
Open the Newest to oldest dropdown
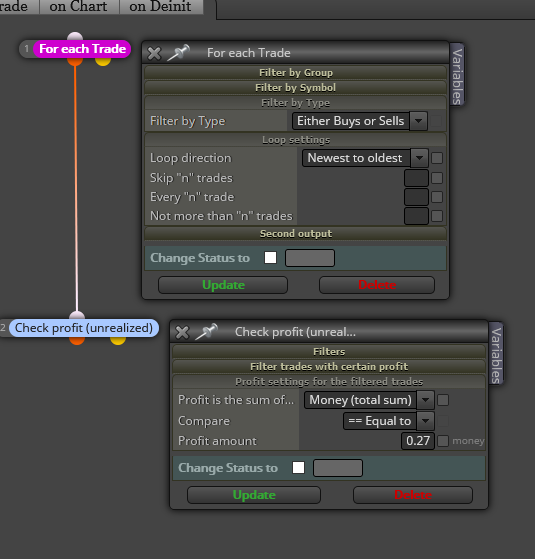[x=365, y=158]
